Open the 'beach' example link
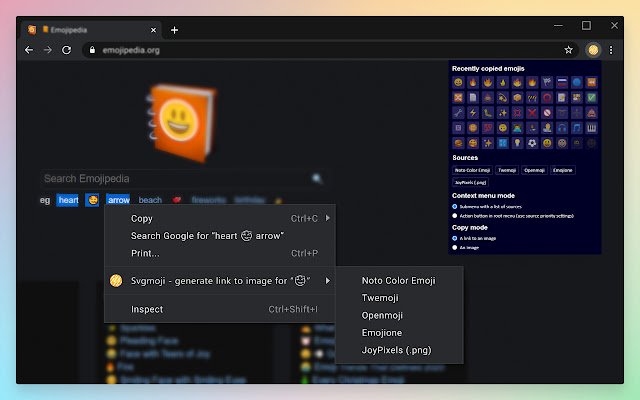 click(150, 200)
